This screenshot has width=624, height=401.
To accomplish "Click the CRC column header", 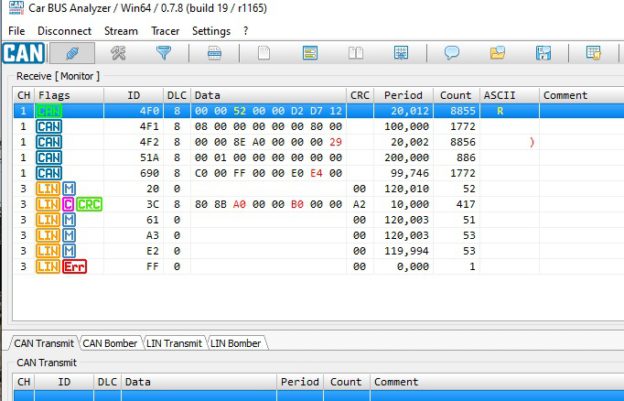I will 360,95.
